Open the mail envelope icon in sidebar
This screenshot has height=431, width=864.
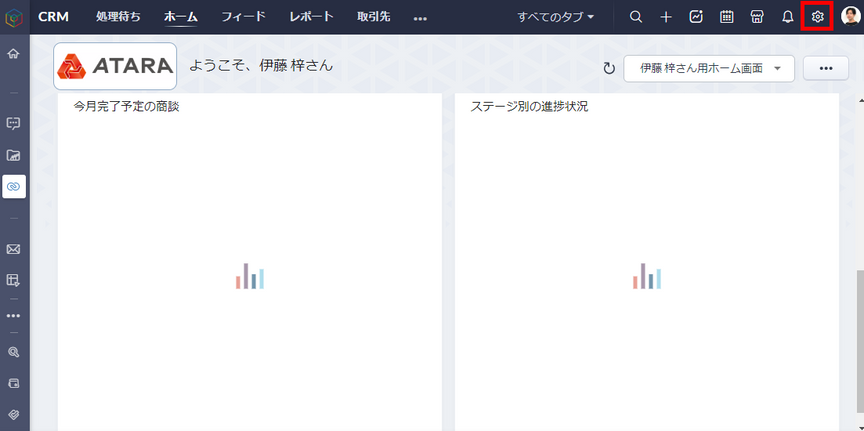[13, 249]
